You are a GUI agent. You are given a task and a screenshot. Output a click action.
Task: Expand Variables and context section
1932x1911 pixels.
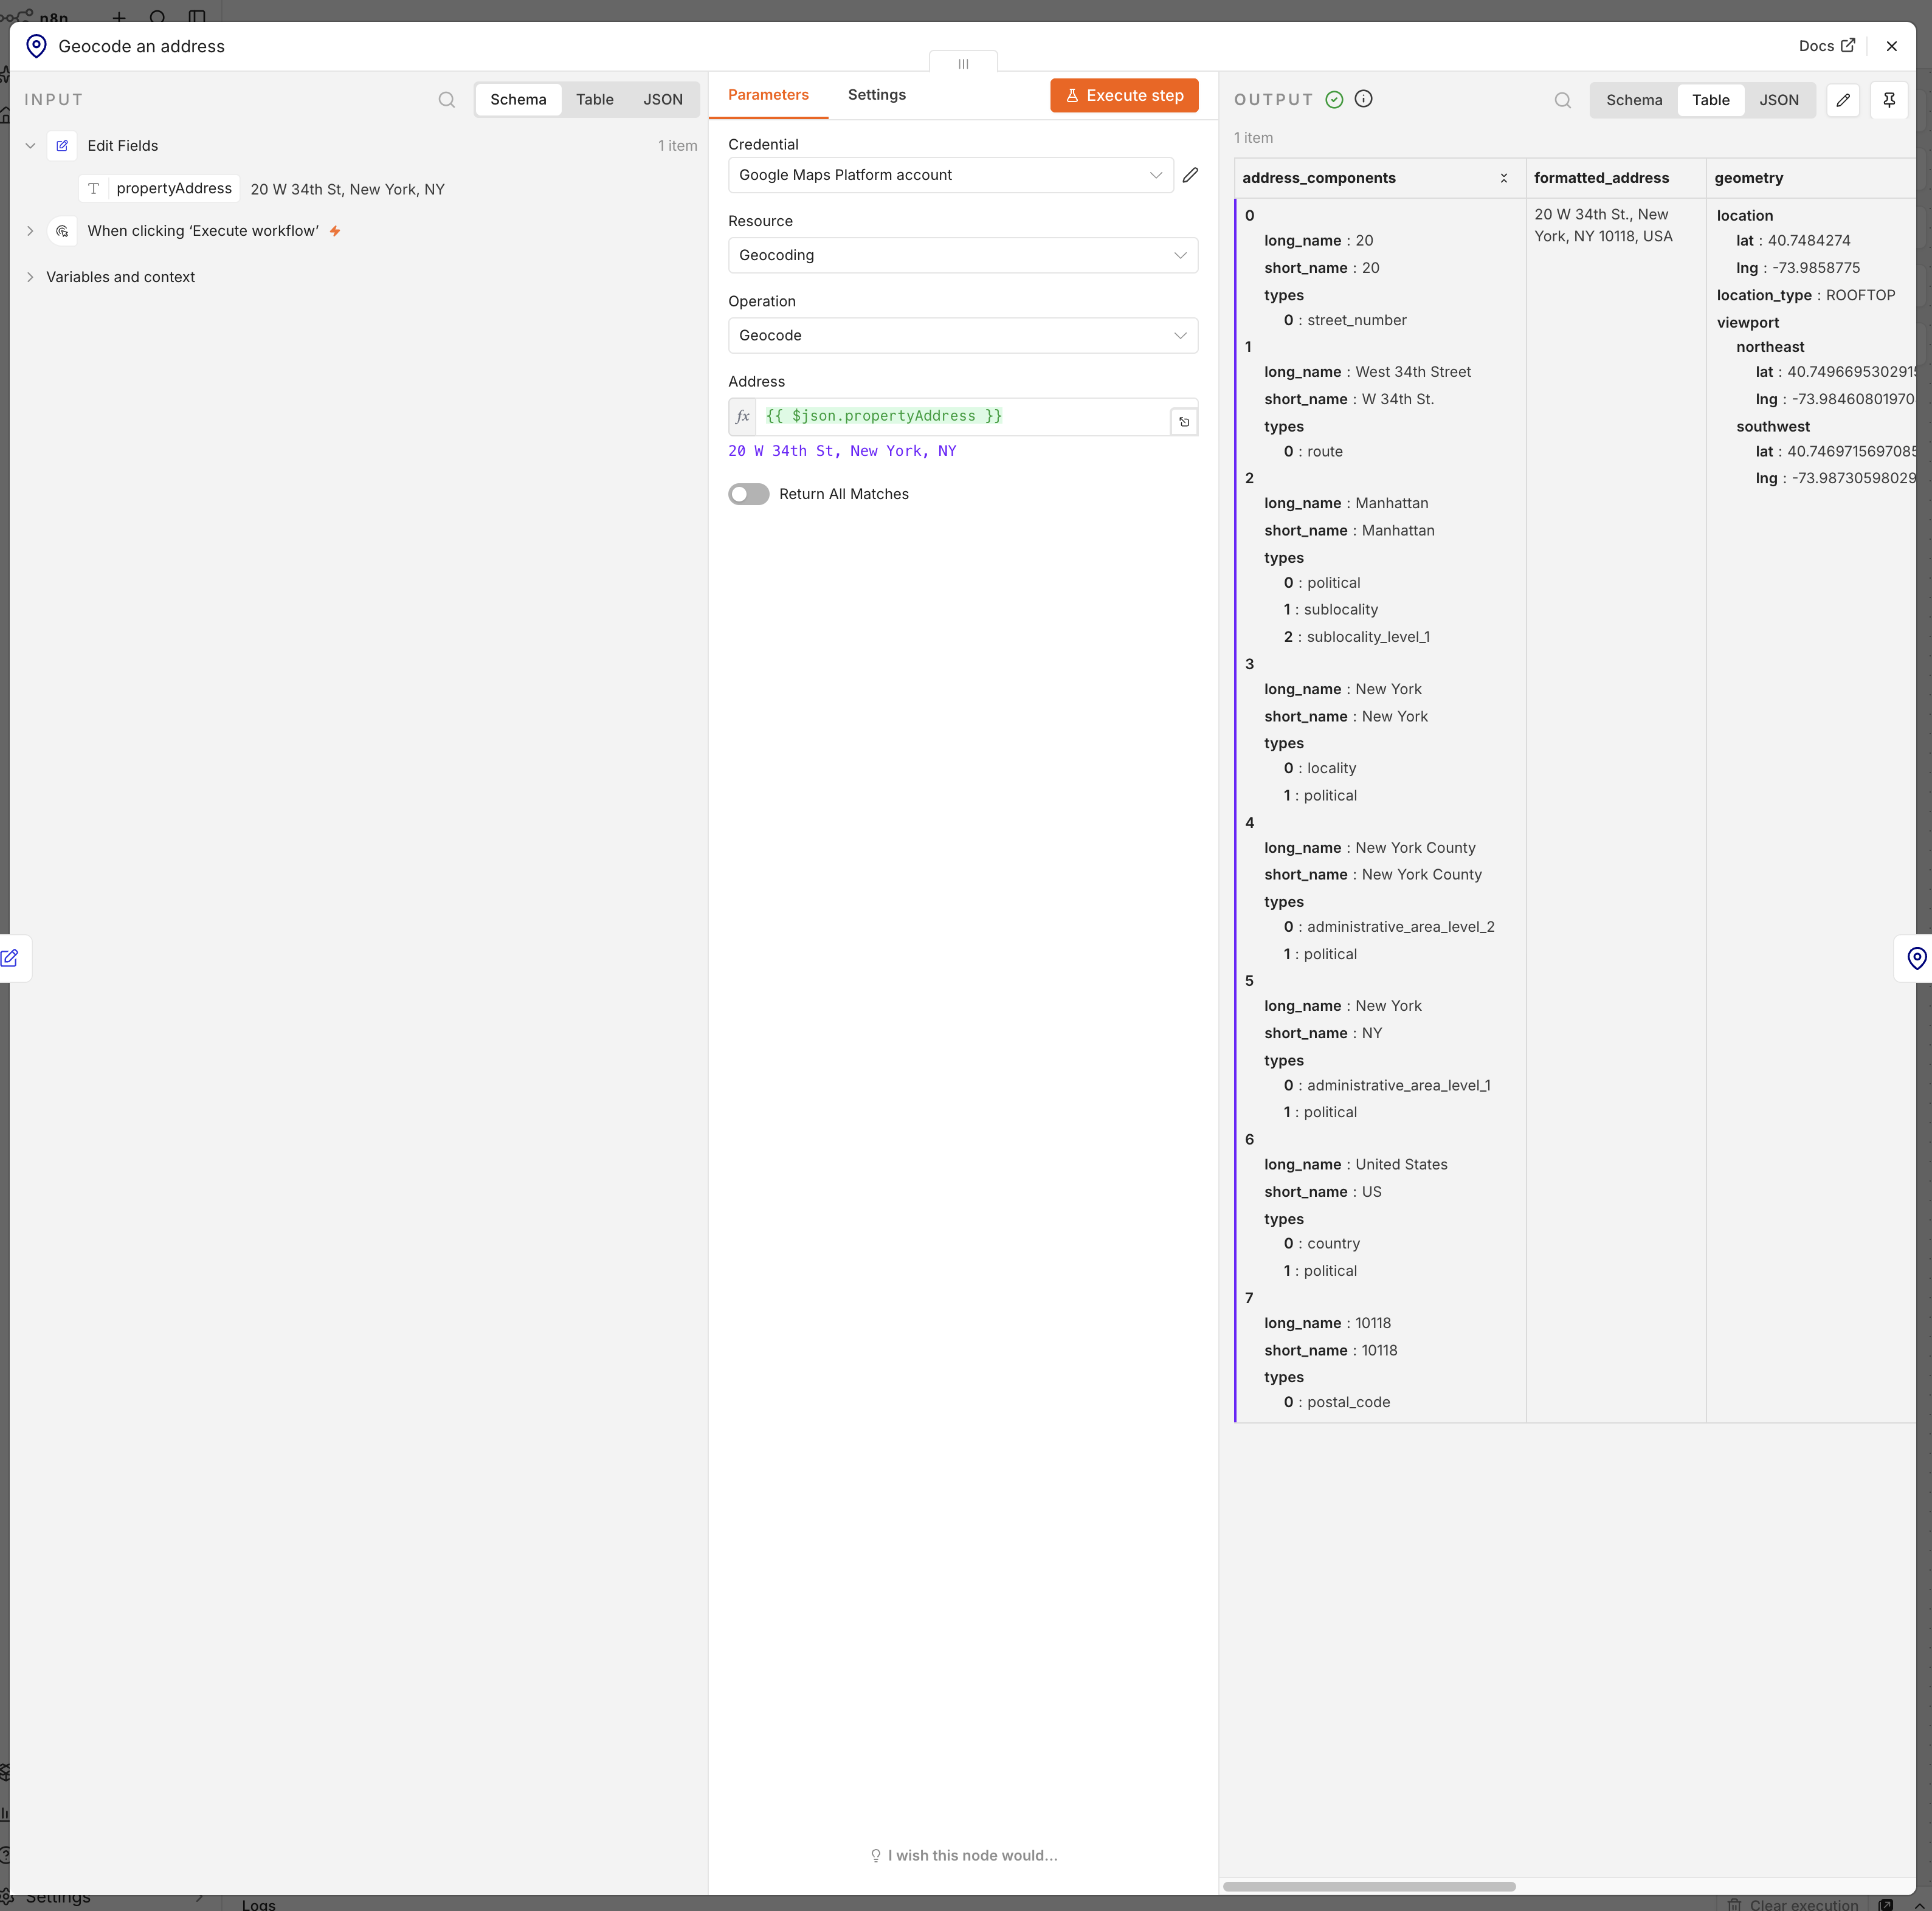30,277
